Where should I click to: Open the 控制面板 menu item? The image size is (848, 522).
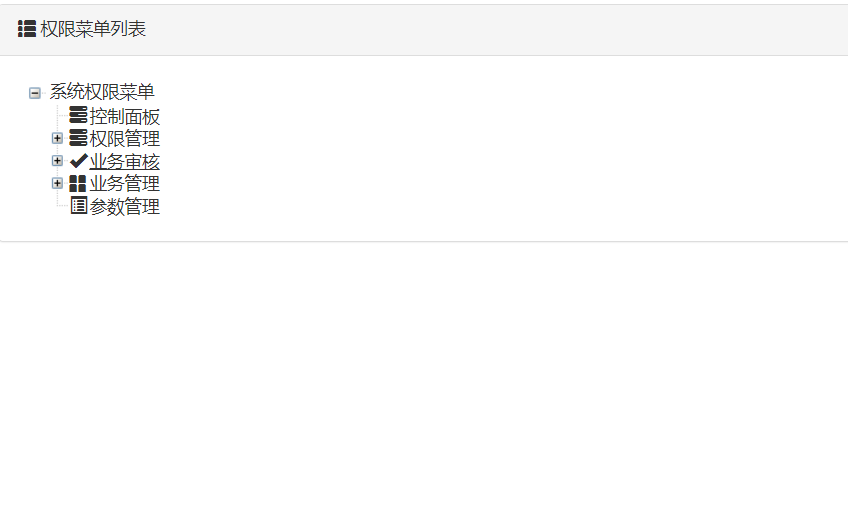pyautogui.click(x=125, y=117)
